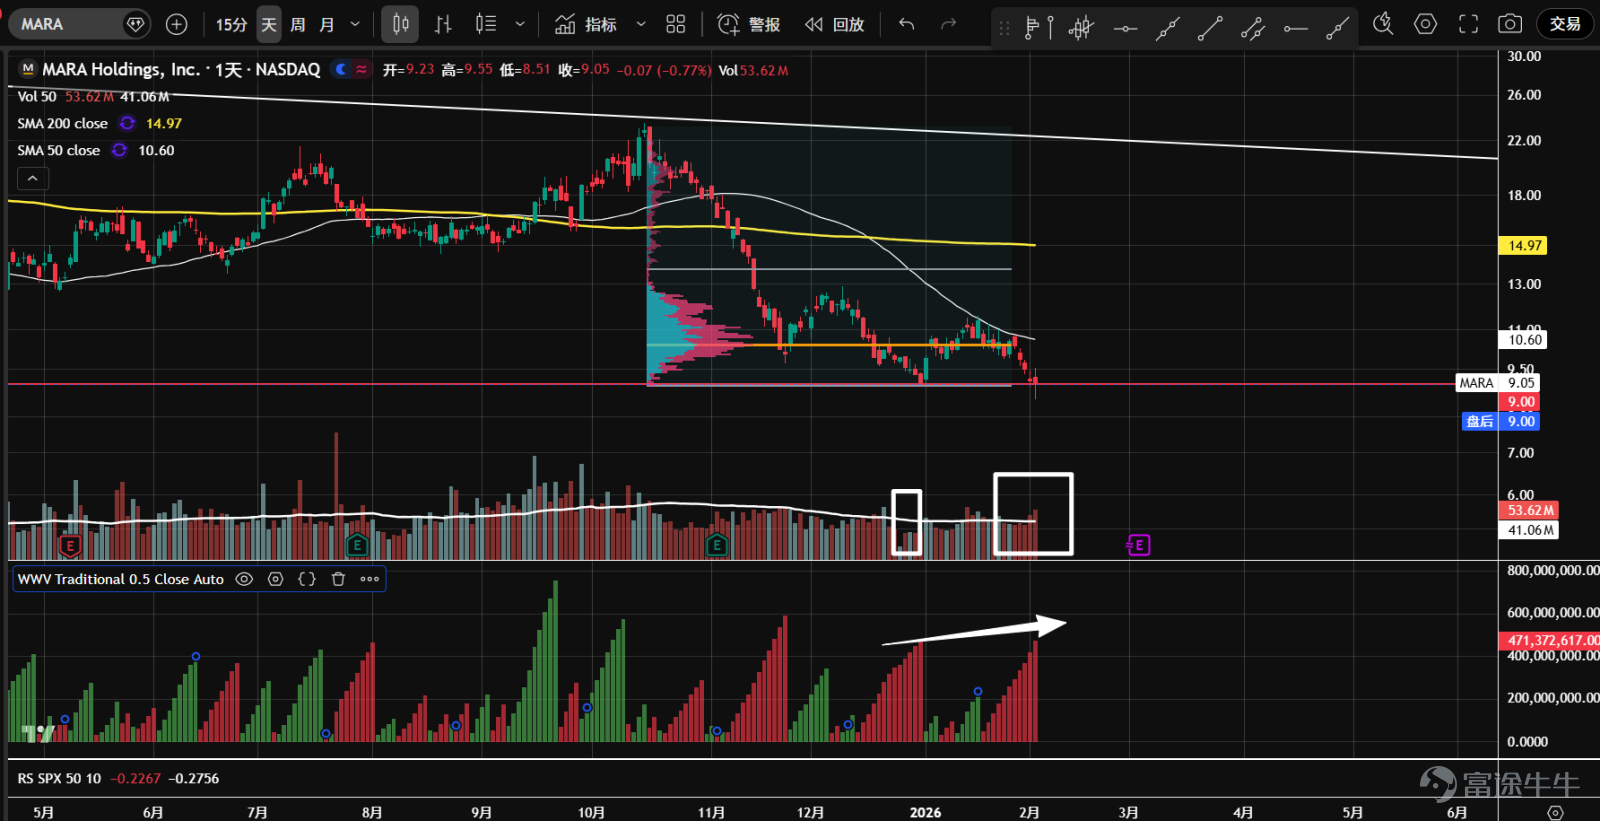The image size is (1600, 821).
Task: Click the 盘后 after-hours price label
Action: pyautogui.click(x=1500, y=421)
